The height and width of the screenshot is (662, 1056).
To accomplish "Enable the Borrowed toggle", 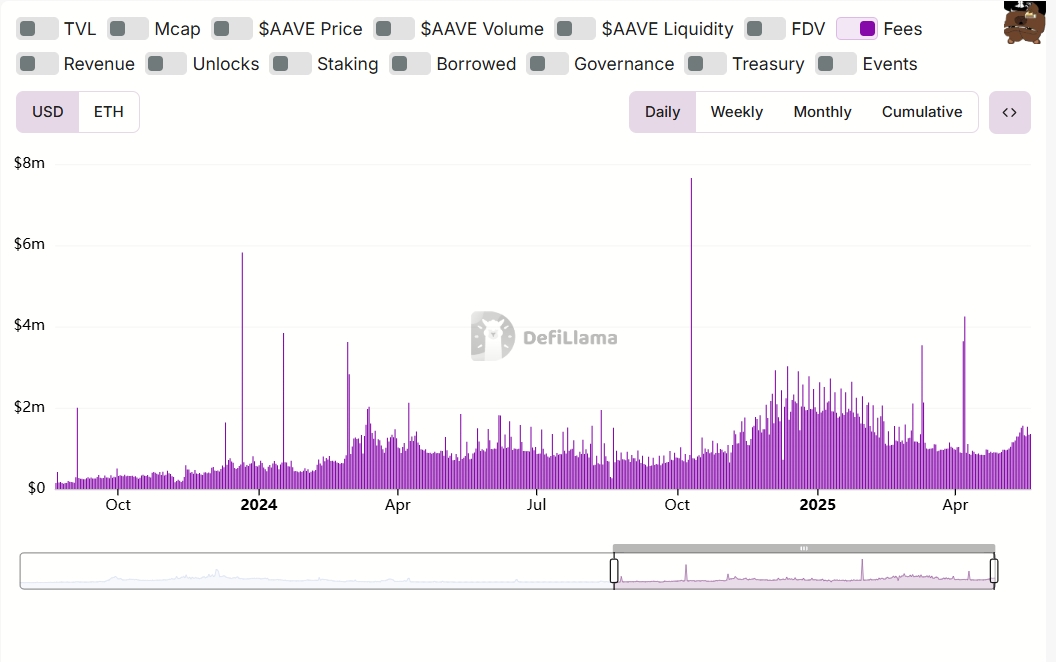I will pos(409,64).
